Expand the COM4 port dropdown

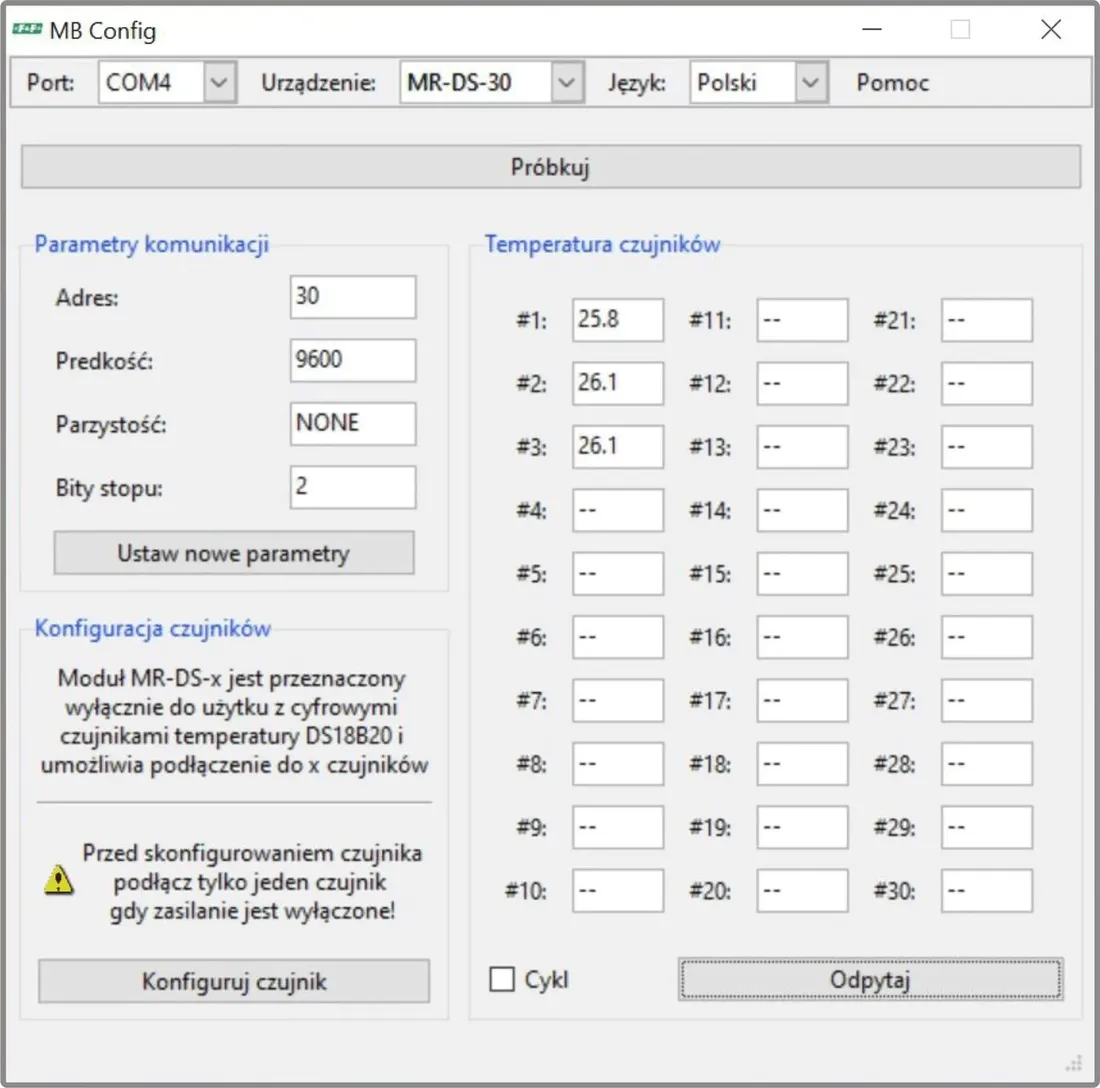[x=220, y=83]
